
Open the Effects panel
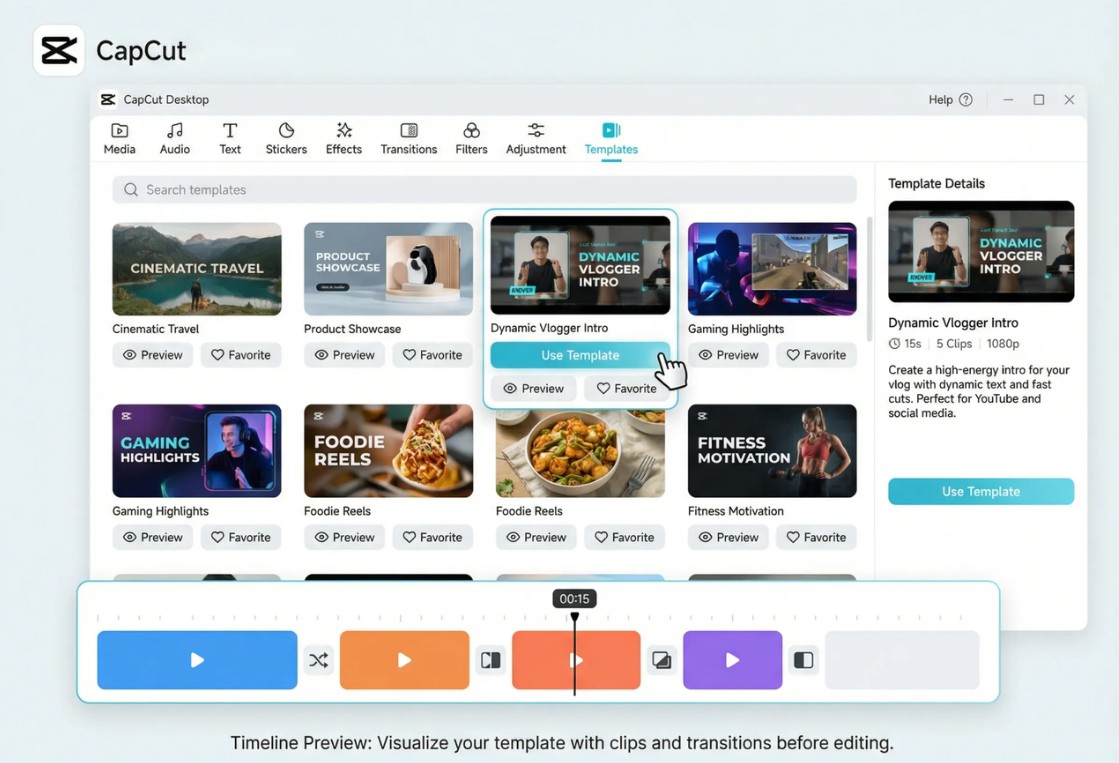[344, 138]
